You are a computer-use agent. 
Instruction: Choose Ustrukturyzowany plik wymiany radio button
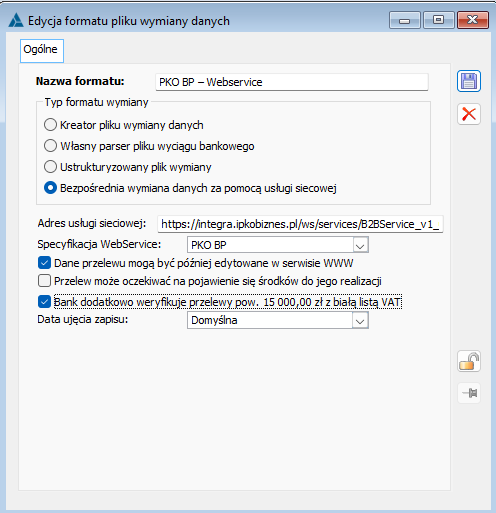(50, 167)
